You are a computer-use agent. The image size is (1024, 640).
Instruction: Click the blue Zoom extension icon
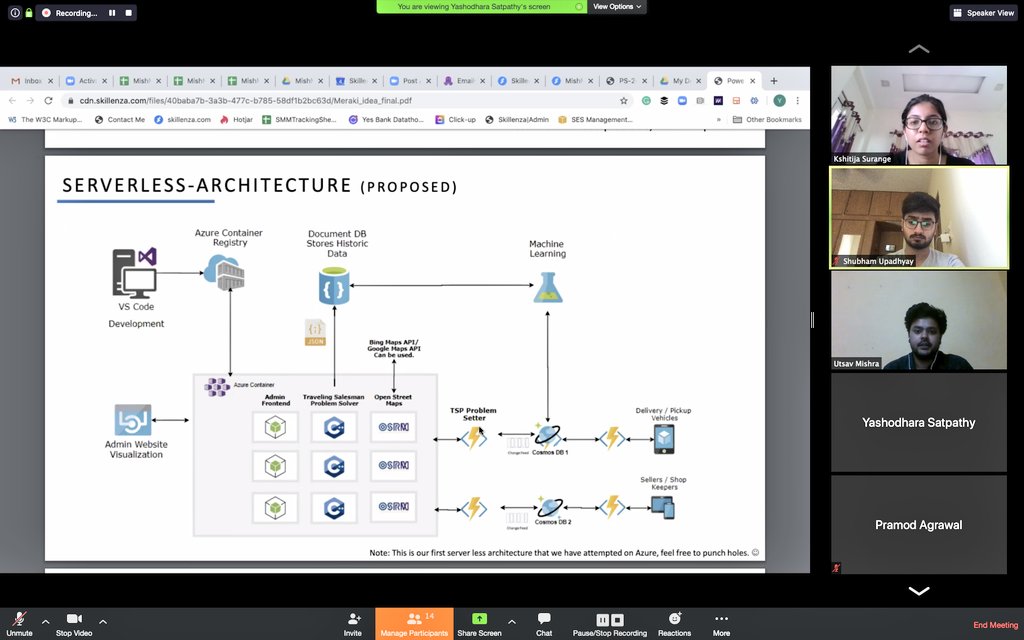click(682, 101)
